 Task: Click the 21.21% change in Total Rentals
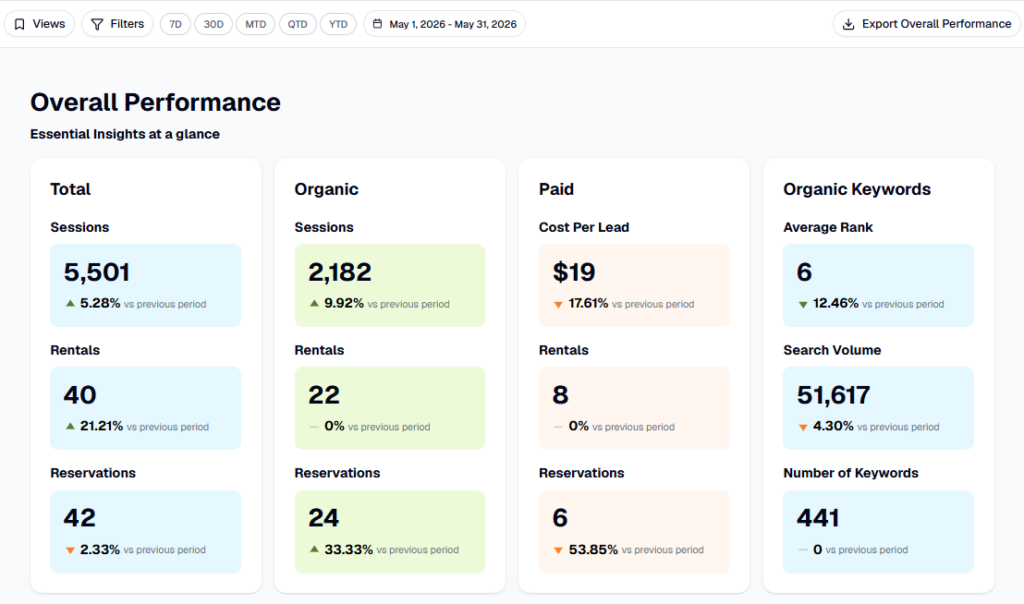tap(101, 426)
